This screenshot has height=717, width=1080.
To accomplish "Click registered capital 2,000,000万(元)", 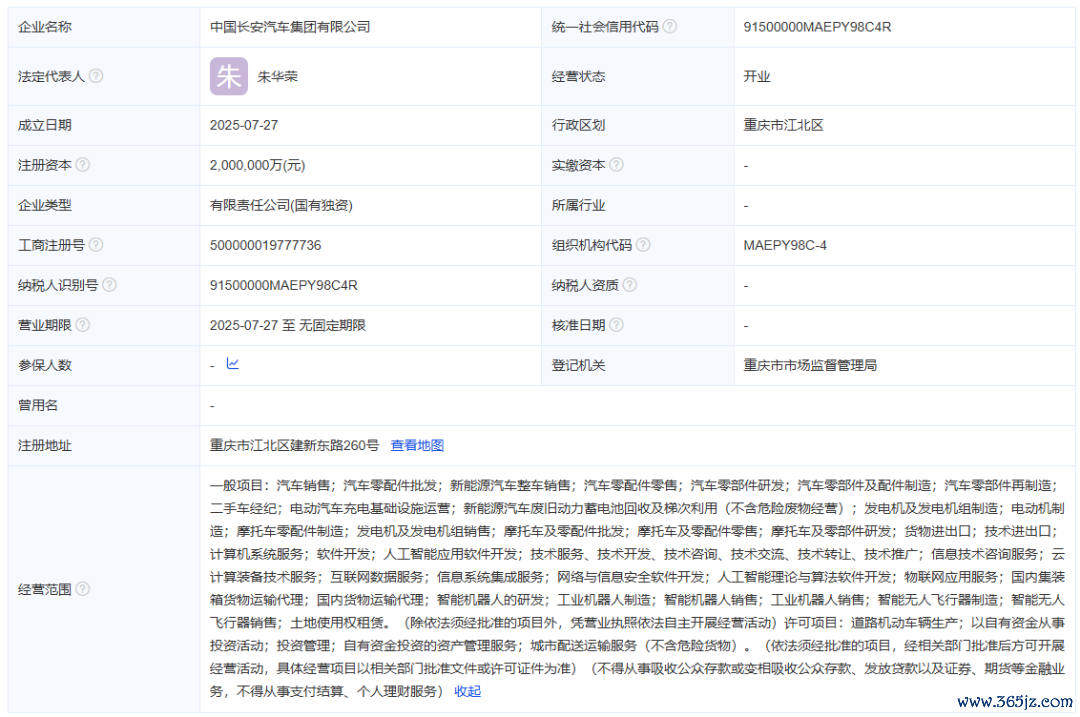I will 258,165.
